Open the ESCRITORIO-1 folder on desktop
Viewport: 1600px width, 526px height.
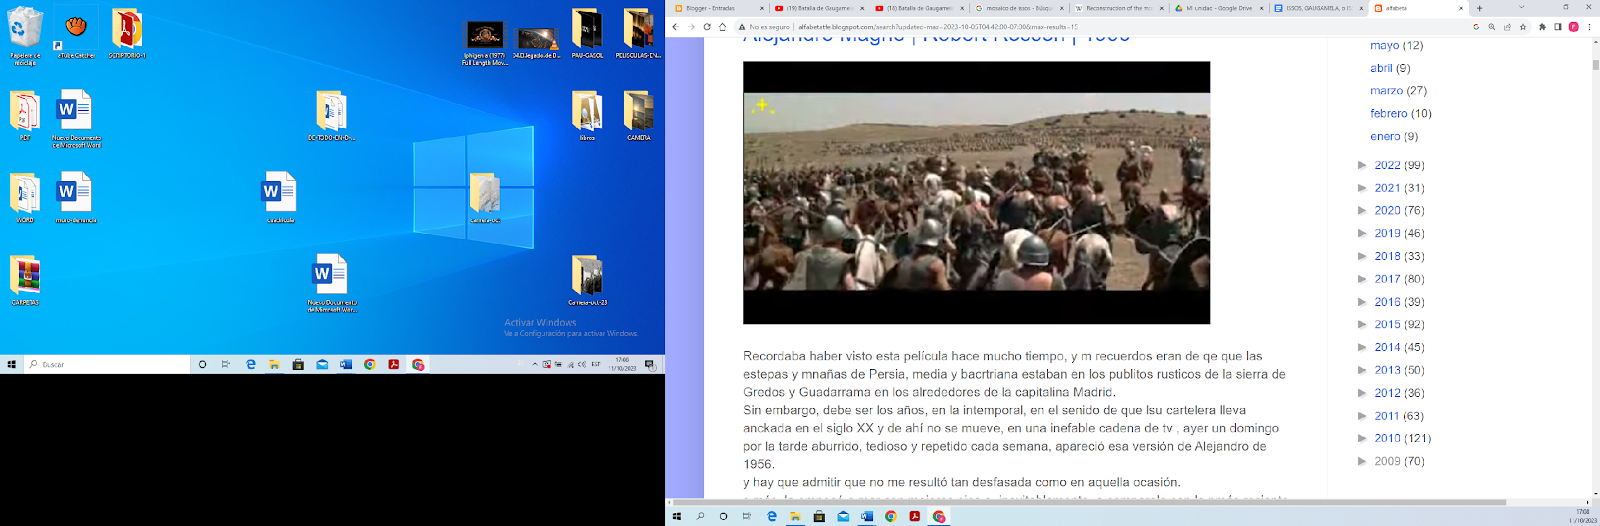127,33
